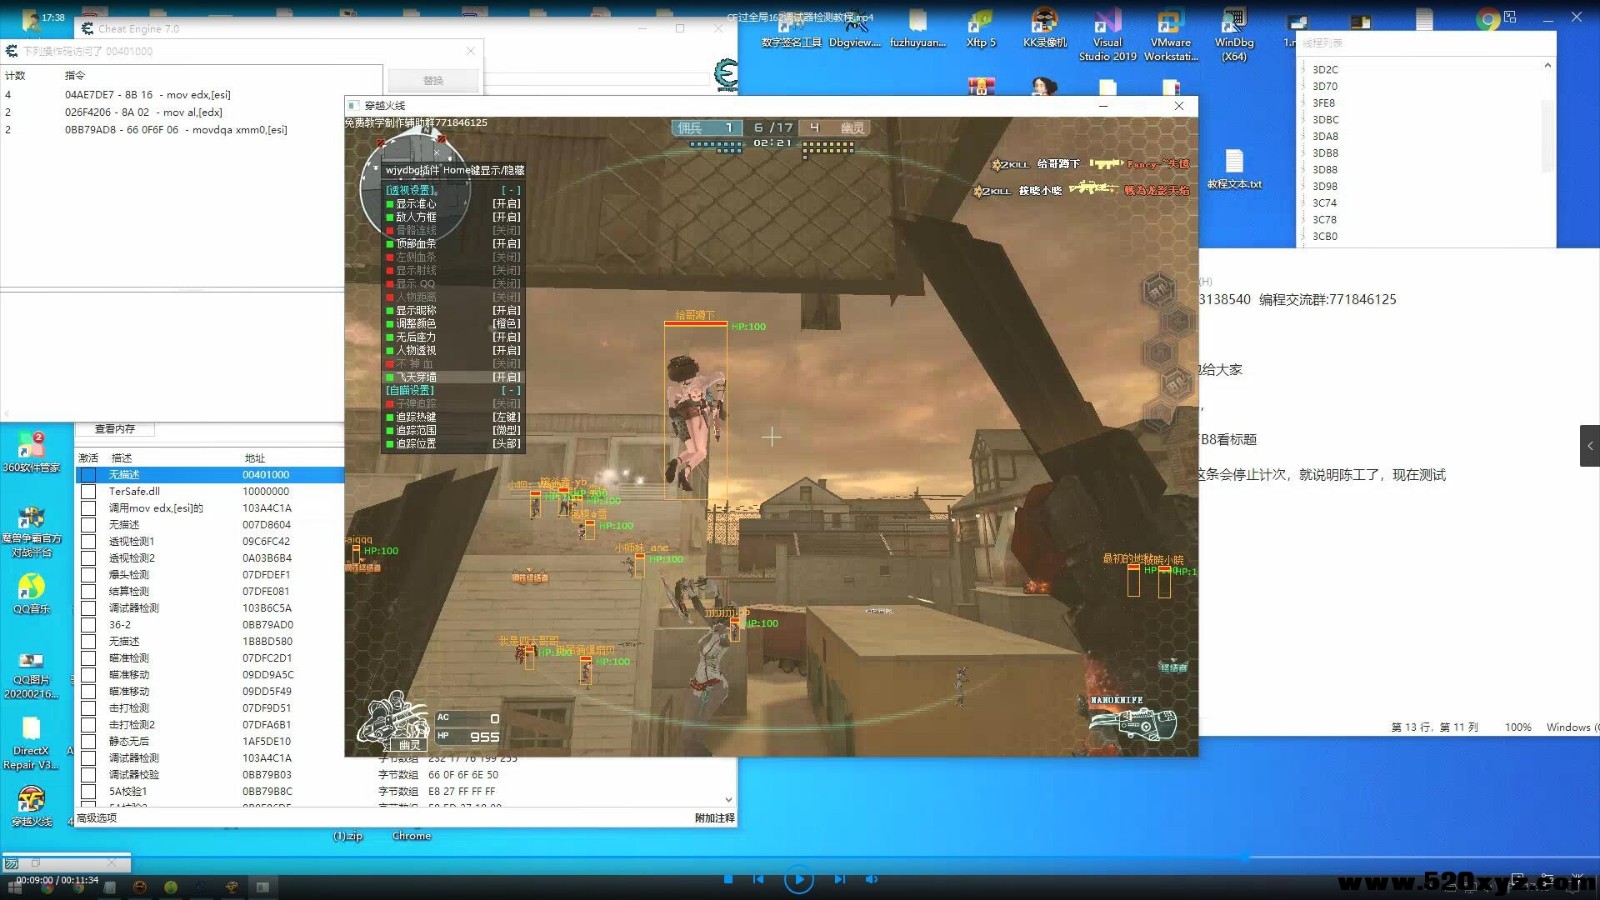
Task: Open the Dbgview desktop shortcut
Action: 854,28
